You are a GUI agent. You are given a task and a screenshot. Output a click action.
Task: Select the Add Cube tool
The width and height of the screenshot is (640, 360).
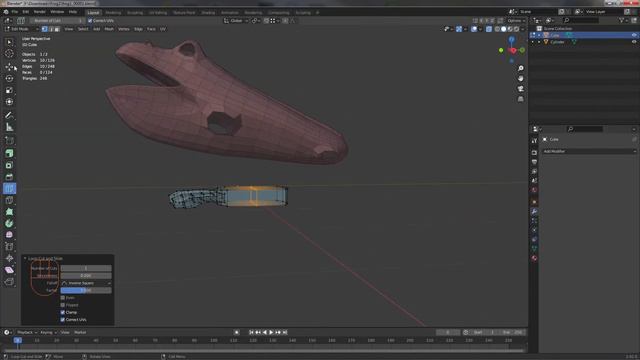(x=9, y=141)
